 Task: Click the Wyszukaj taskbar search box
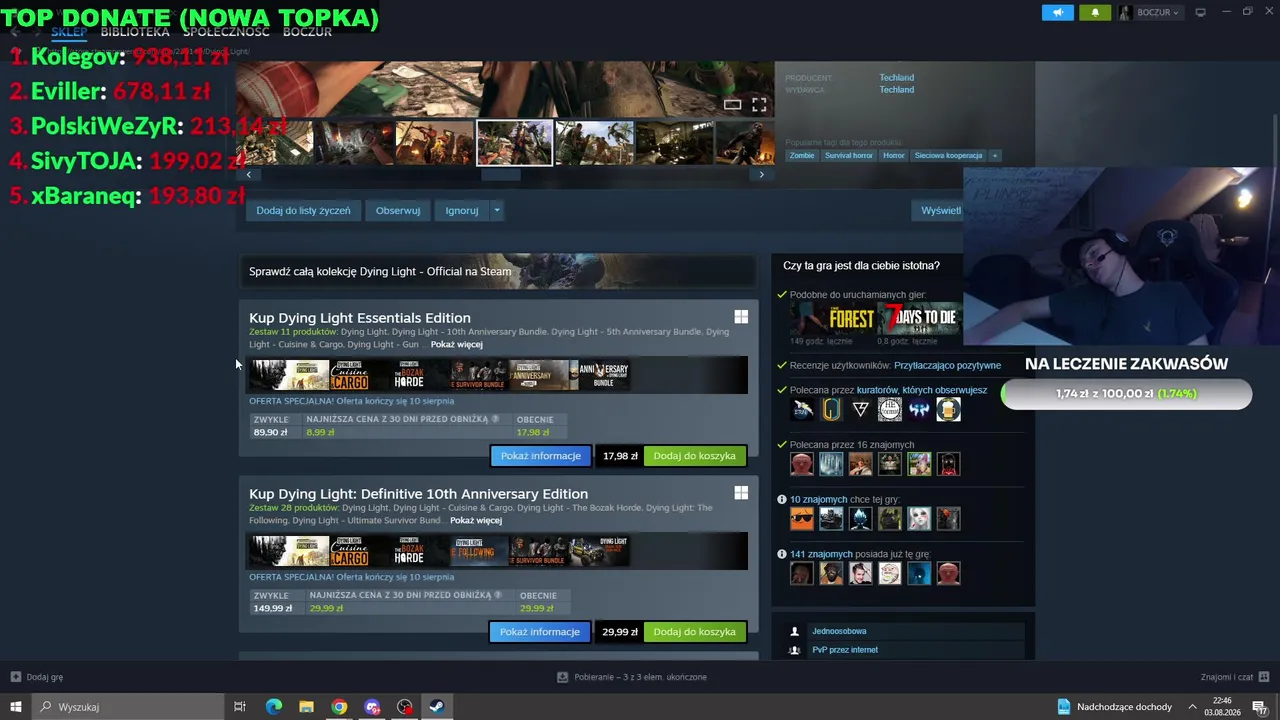[x=128, y=707]
